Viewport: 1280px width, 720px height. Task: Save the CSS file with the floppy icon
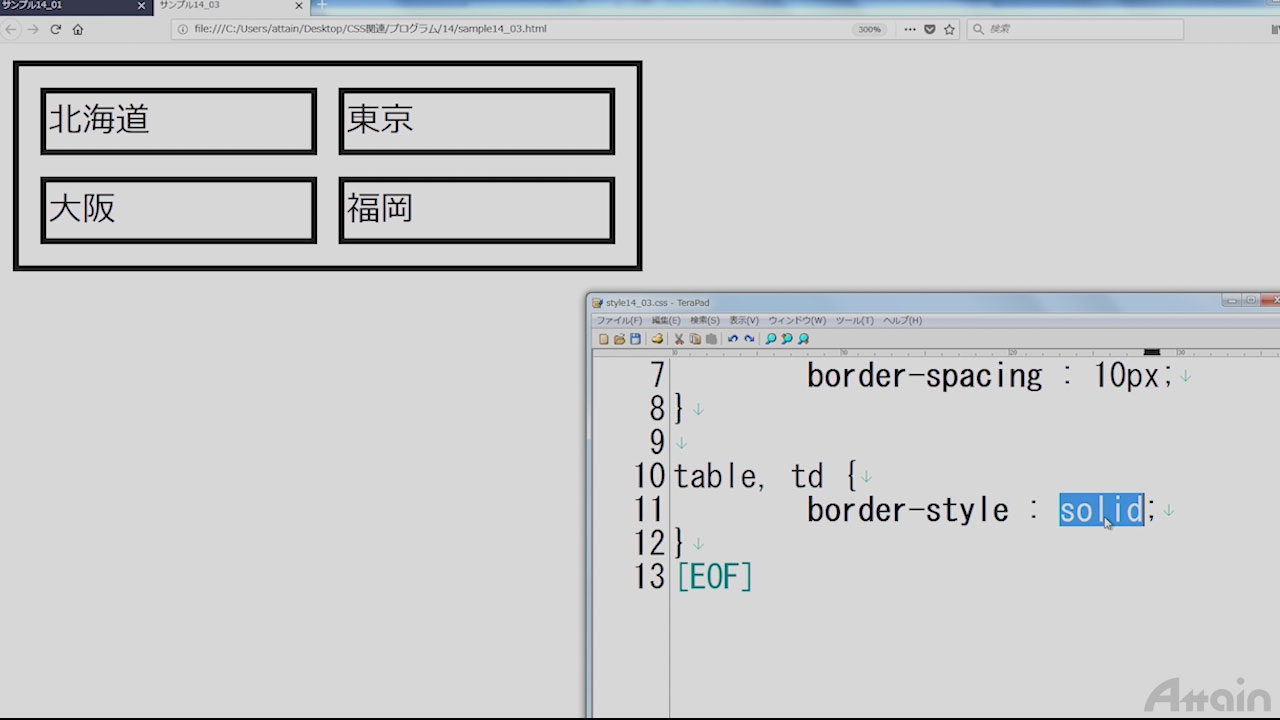635,339
